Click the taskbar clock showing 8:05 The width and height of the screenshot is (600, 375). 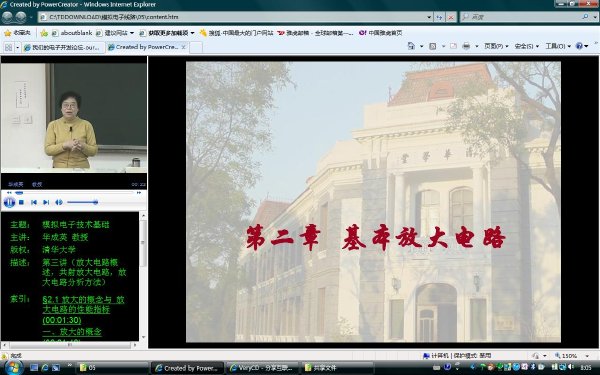coord(586,367)
